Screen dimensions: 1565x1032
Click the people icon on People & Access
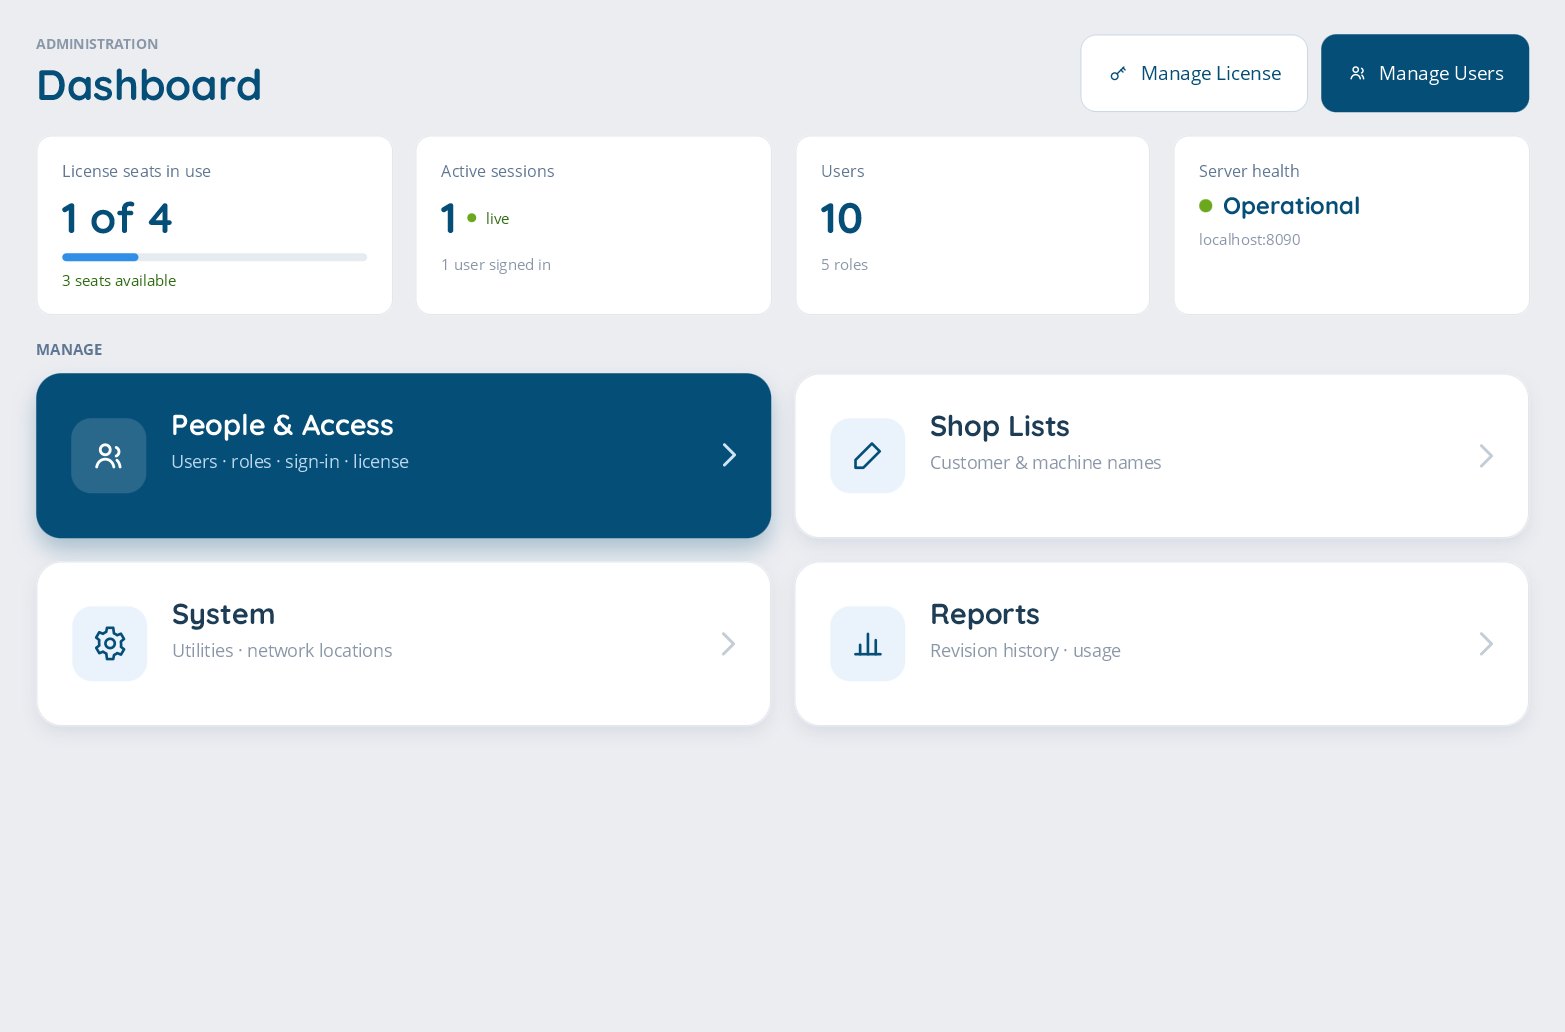tap(109, 456)
